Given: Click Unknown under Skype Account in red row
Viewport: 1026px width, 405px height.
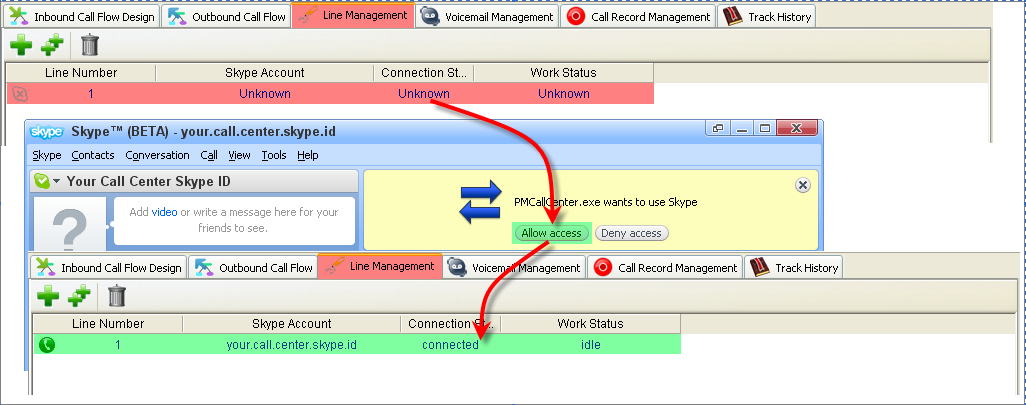Looking at the screenshot, I should click(264, 94).
